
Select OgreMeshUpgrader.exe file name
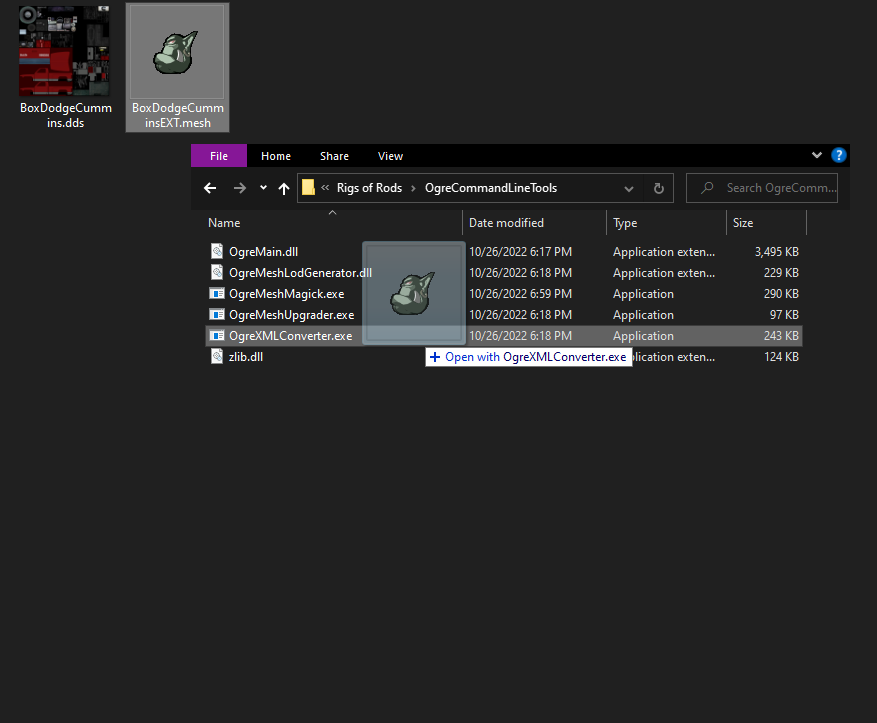[x=291, y=315]
